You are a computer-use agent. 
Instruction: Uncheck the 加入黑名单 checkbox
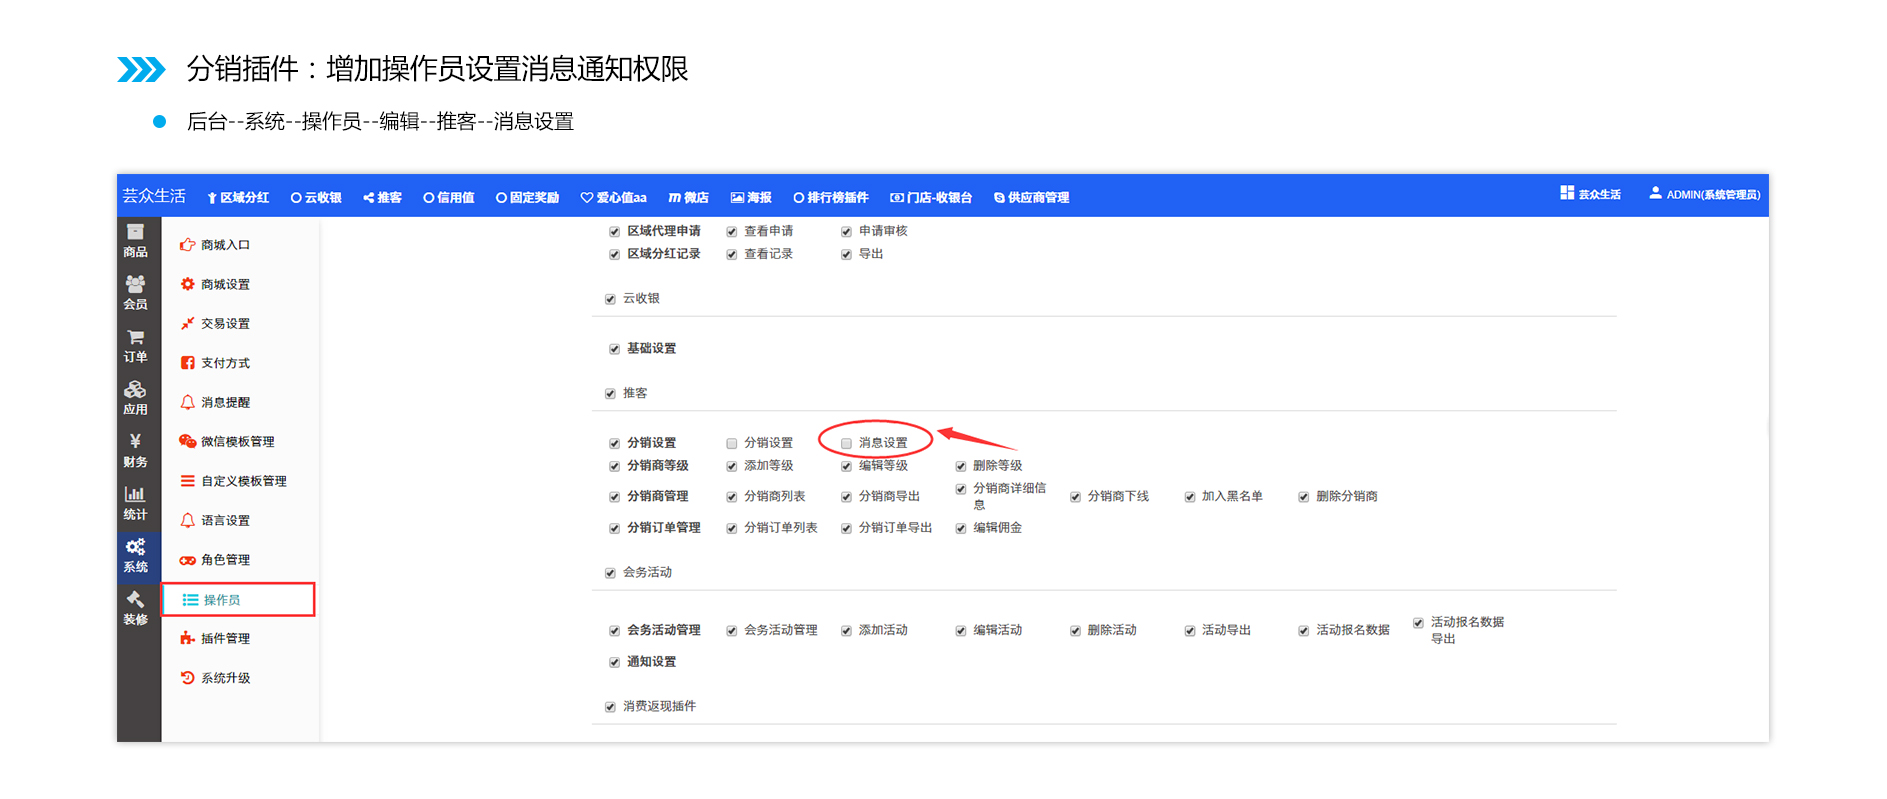pyautogui.click(x=1190, y=497)
